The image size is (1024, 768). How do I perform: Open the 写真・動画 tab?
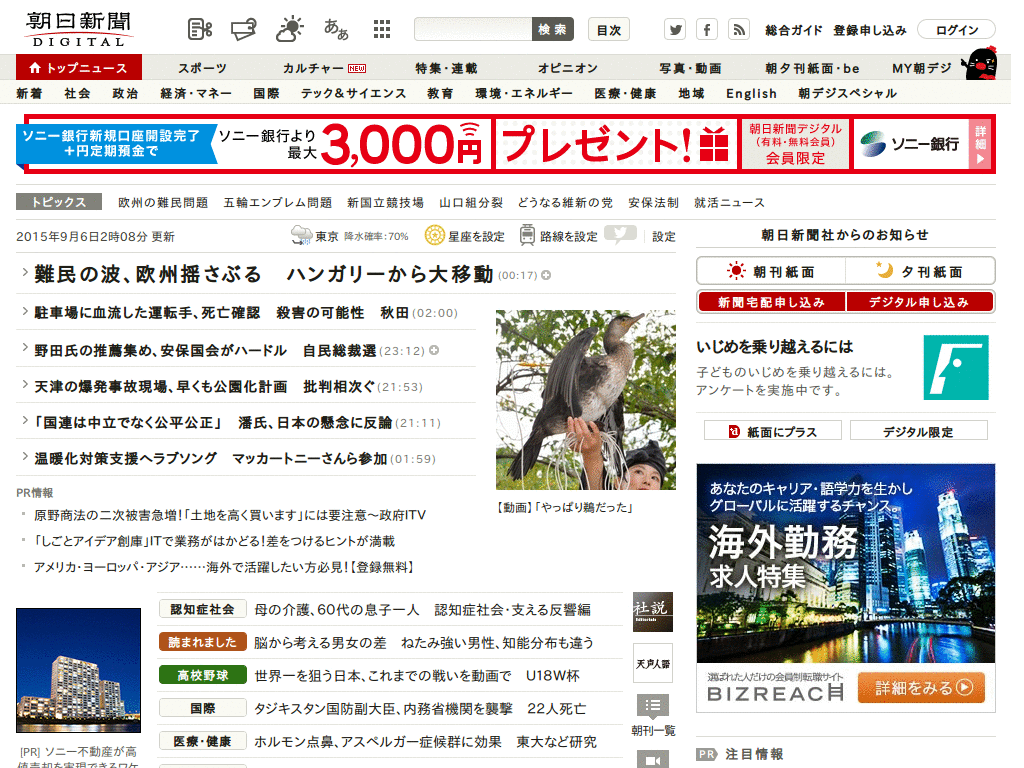tap(690, 68)
